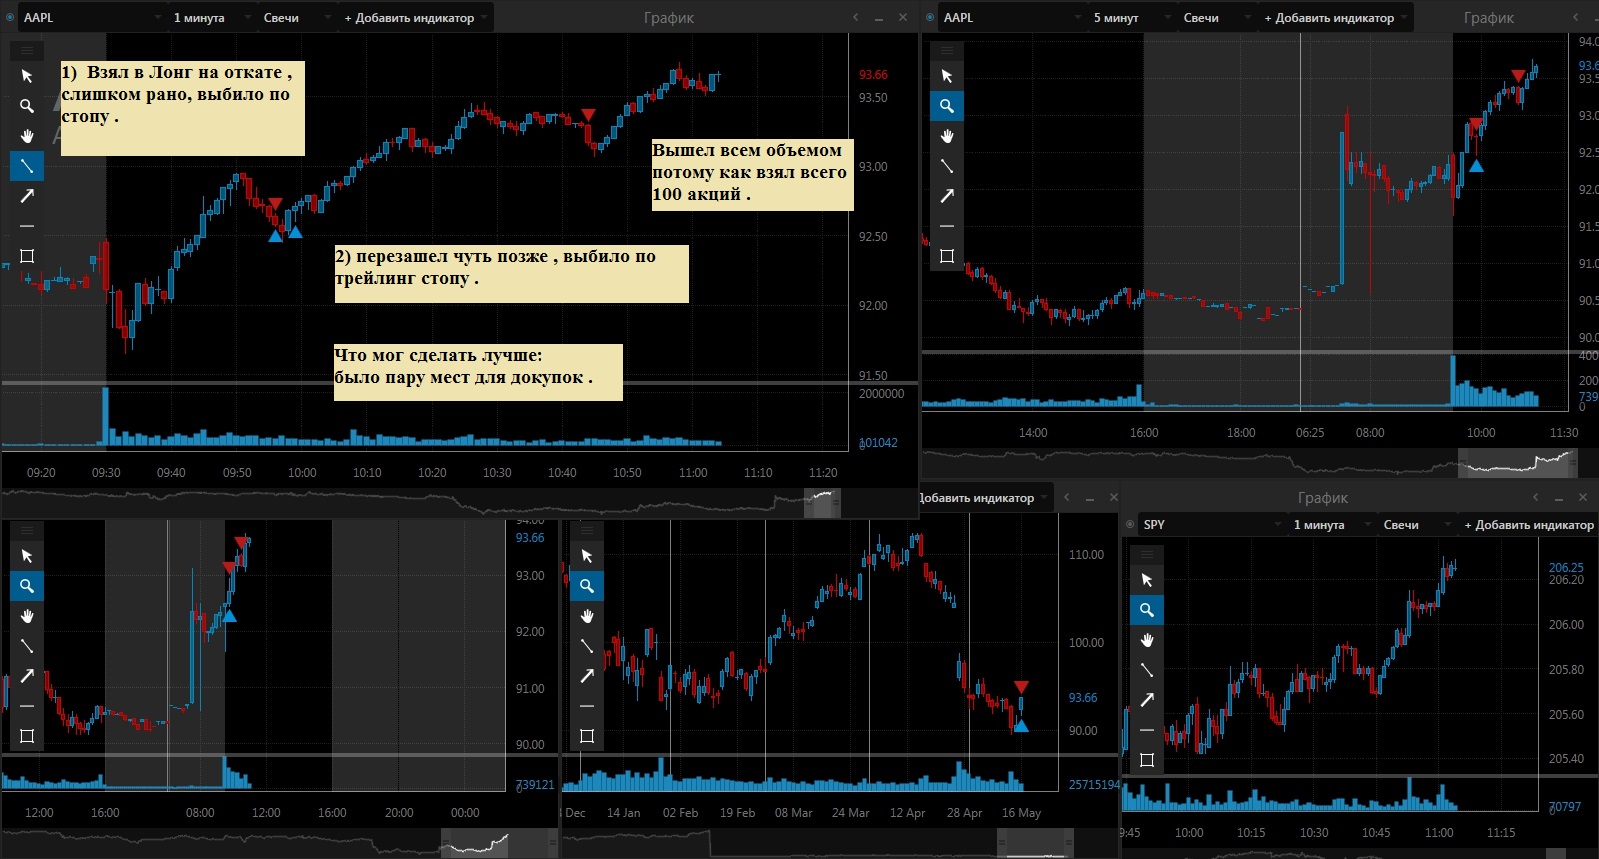
Task: Click overview navigator thumb under AAPL 5-minute chart
Action: pos(1517,463)
